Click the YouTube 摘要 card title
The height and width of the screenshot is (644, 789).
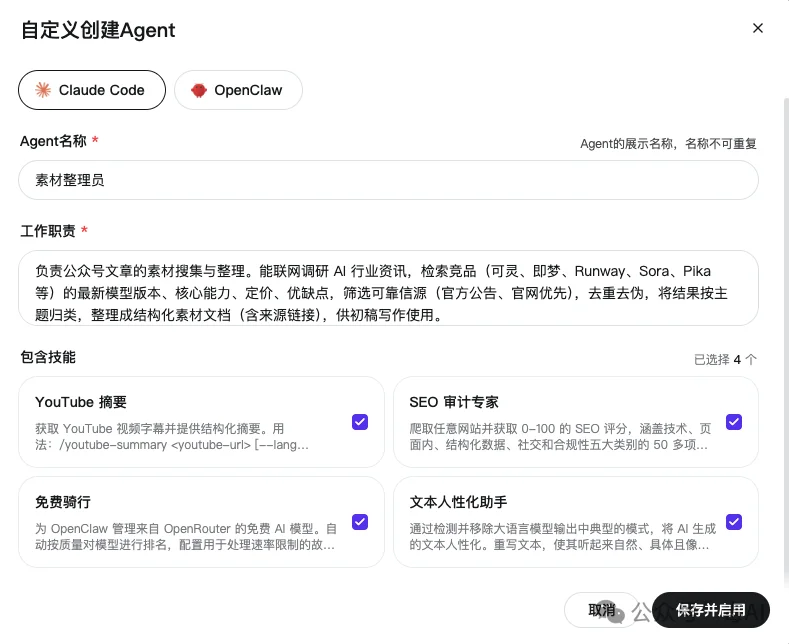(x=81, y=402)
